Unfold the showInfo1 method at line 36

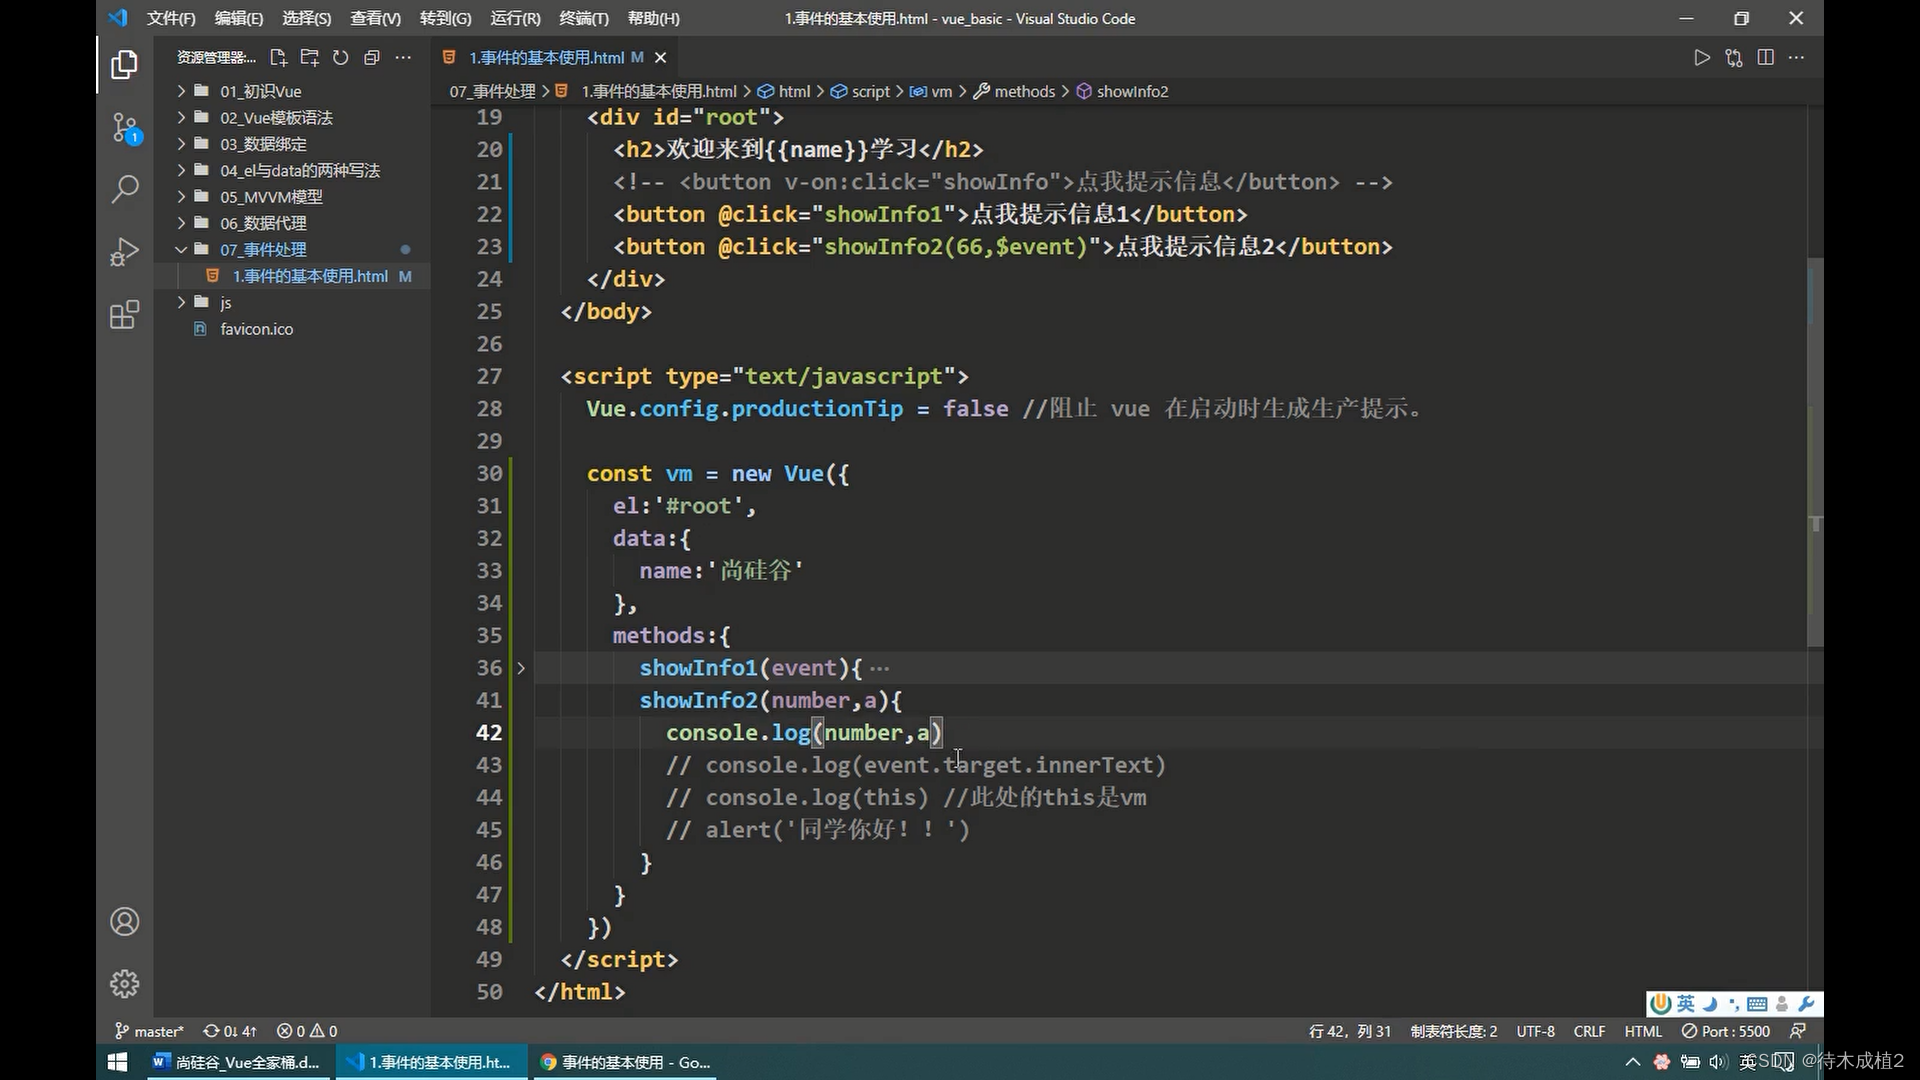tap(521, 668)
